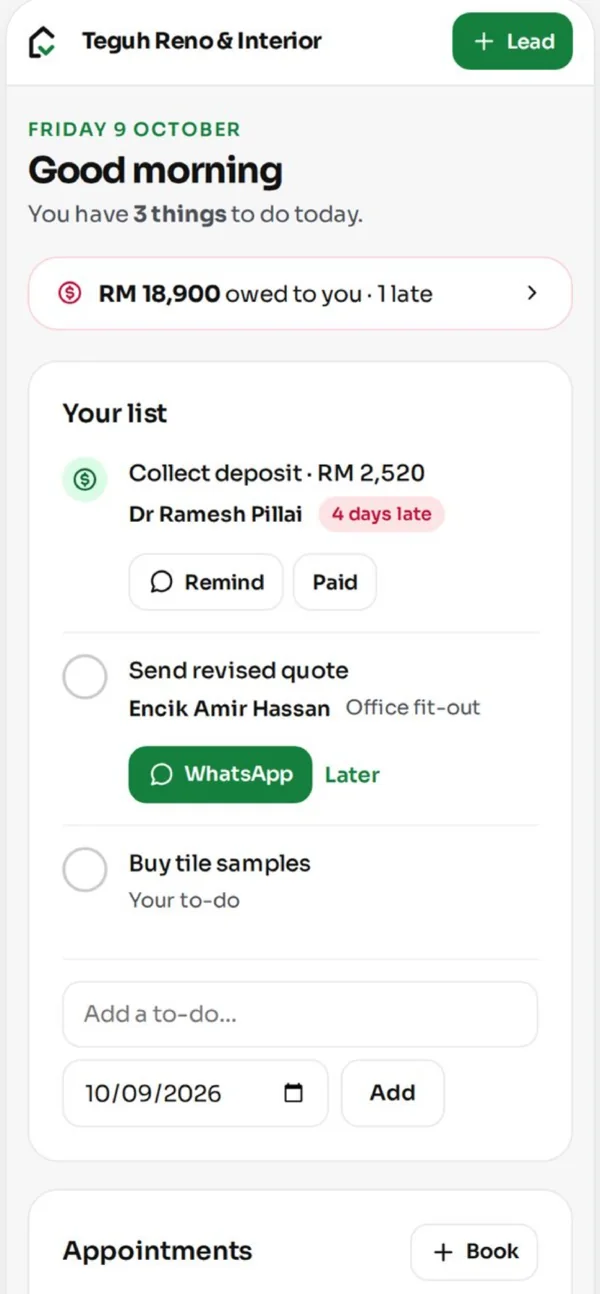Click the green dollar icon beside Collect deposit
600x1294 pixels.
85,480
